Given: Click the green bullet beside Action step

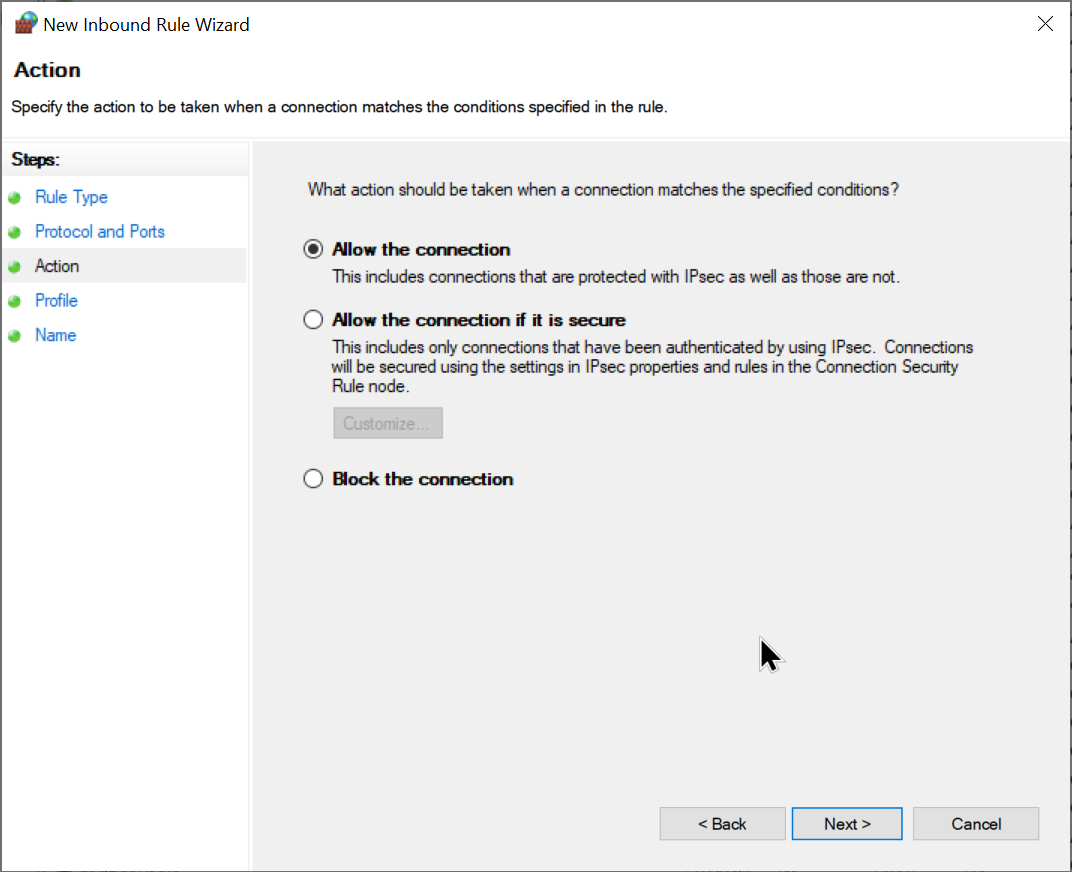Looking at the screenshot, I should 14,266.
